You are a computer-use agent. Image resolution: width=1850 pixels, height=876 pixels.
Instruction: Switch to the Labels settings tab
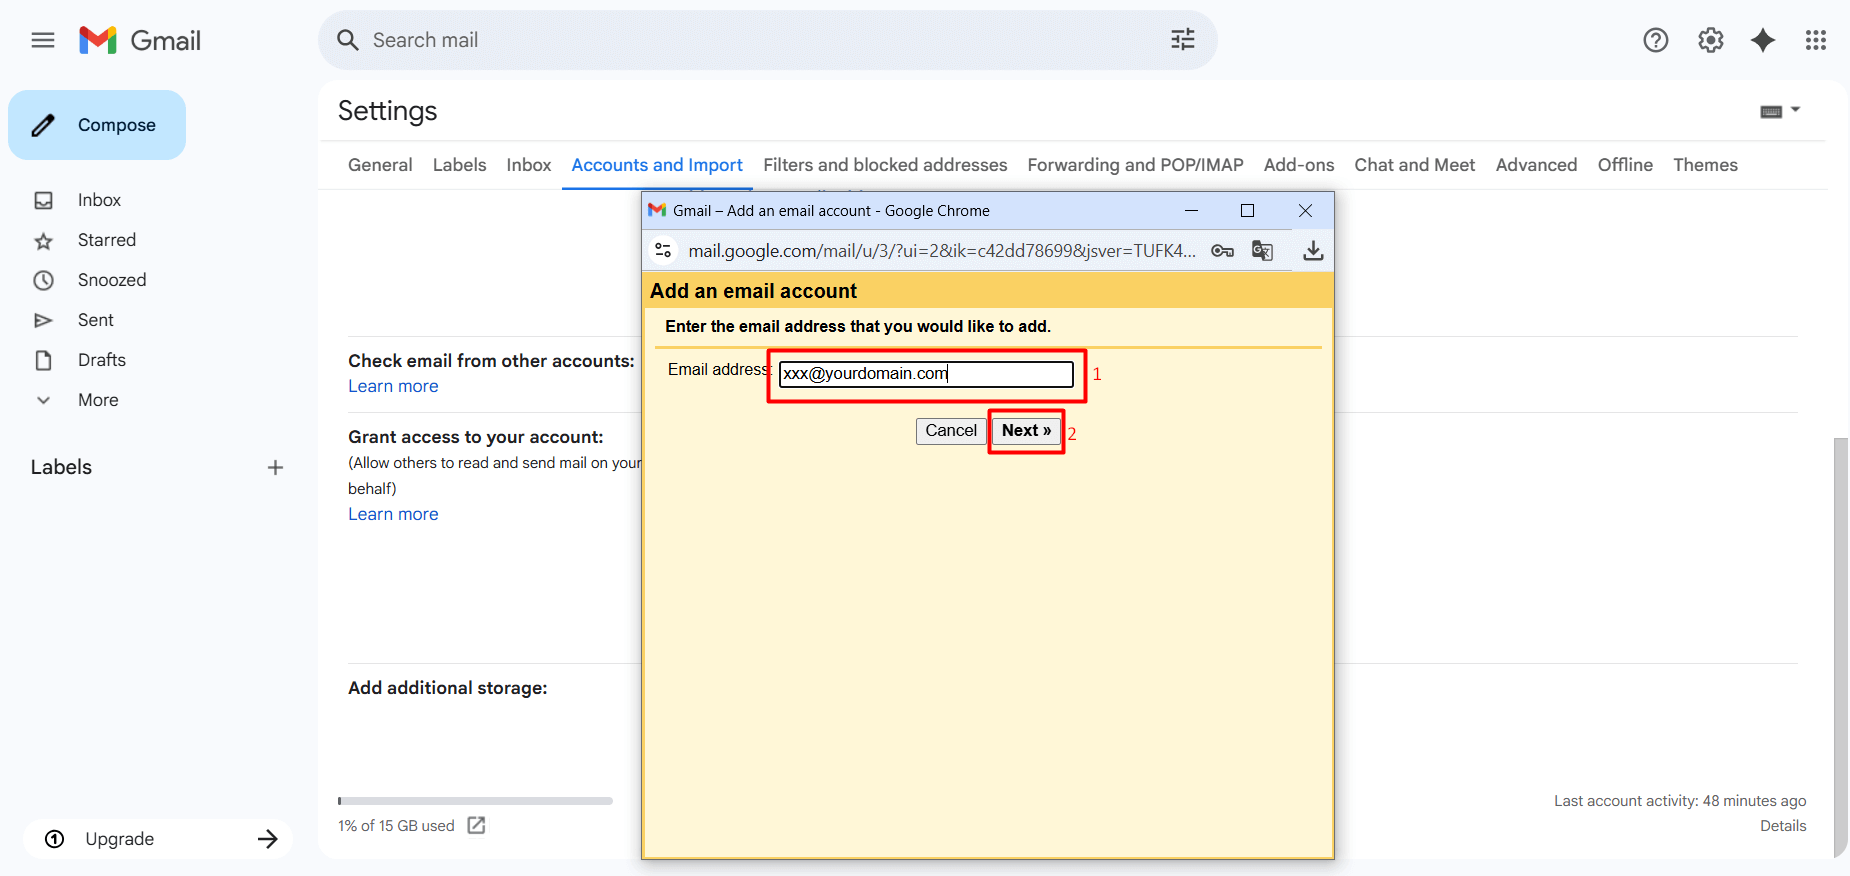point(459,165)
